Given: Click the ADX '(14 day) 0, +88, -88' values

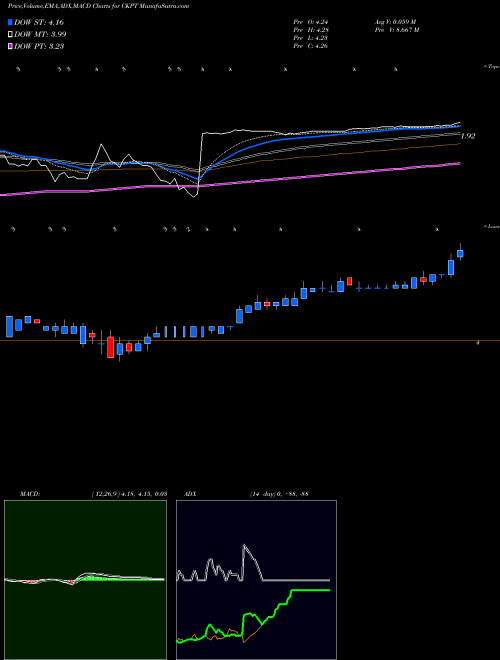Looking at the screenshot, I should pyautogui.click(x=279, y=494).
